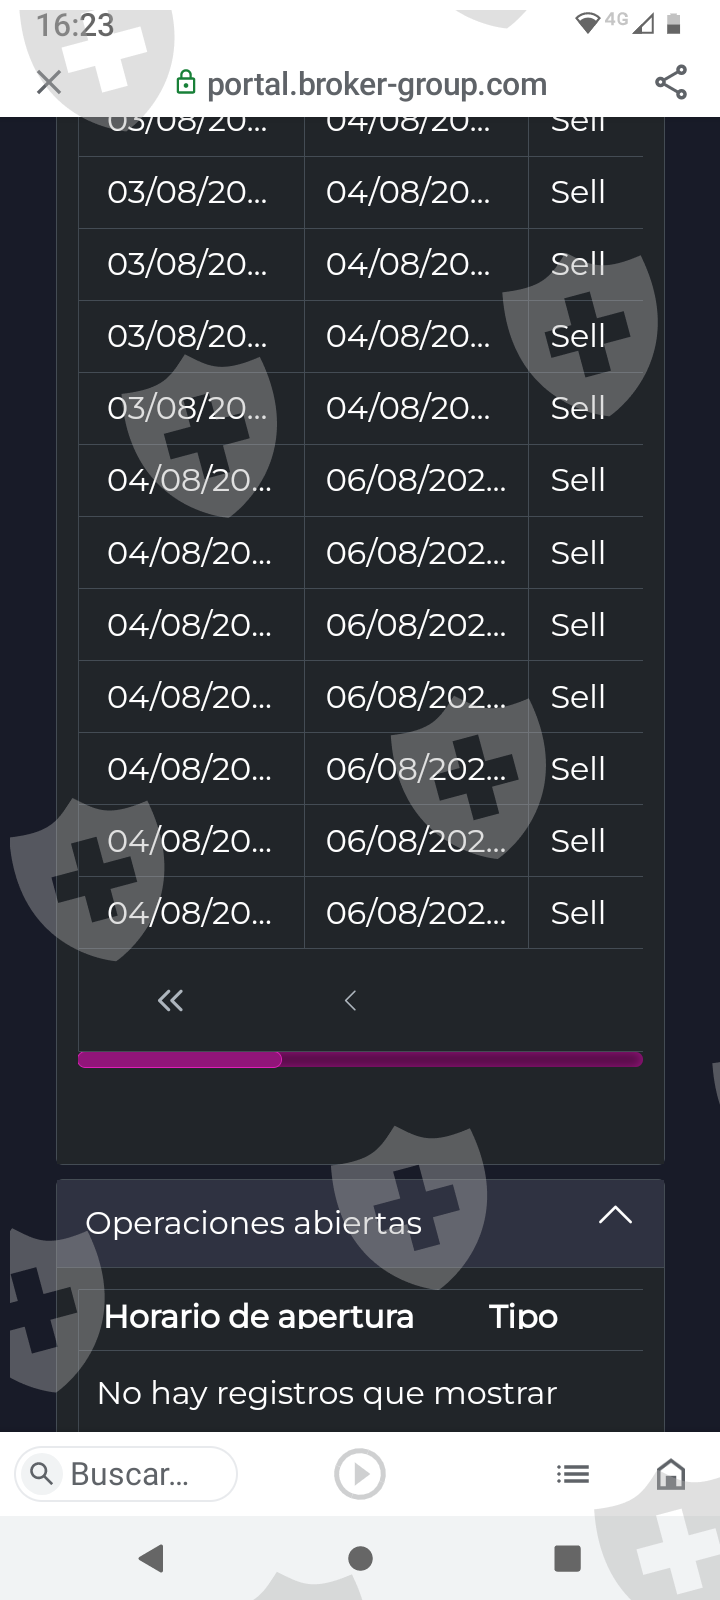Tap the portal.broker-group.com URL text
The width and height of the screenshot is (720, 1600).
377,84
